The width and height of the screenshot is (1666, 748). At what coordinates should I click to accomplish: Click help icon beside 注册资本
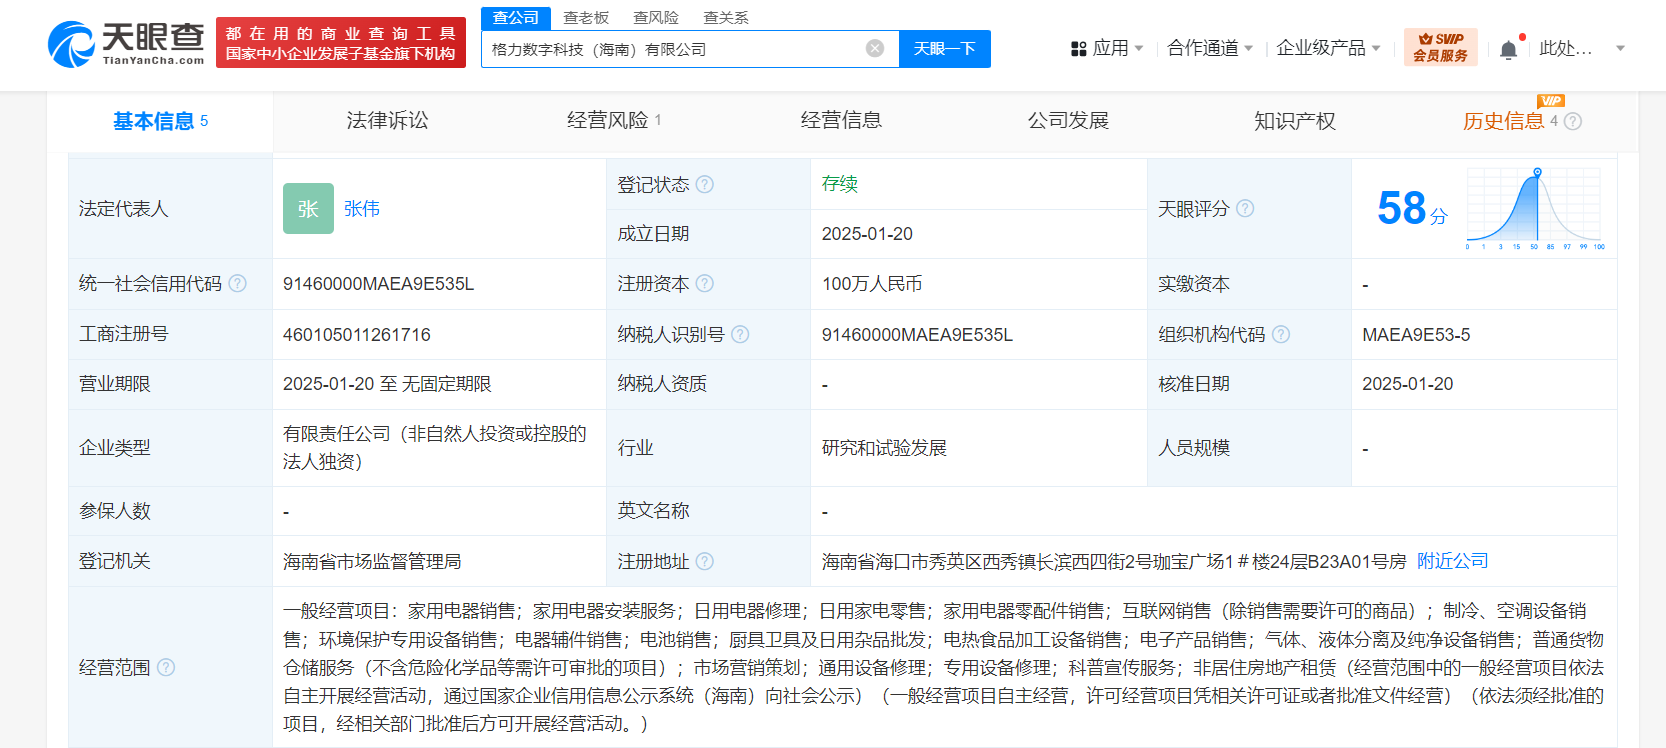click(x=705, y=283)
